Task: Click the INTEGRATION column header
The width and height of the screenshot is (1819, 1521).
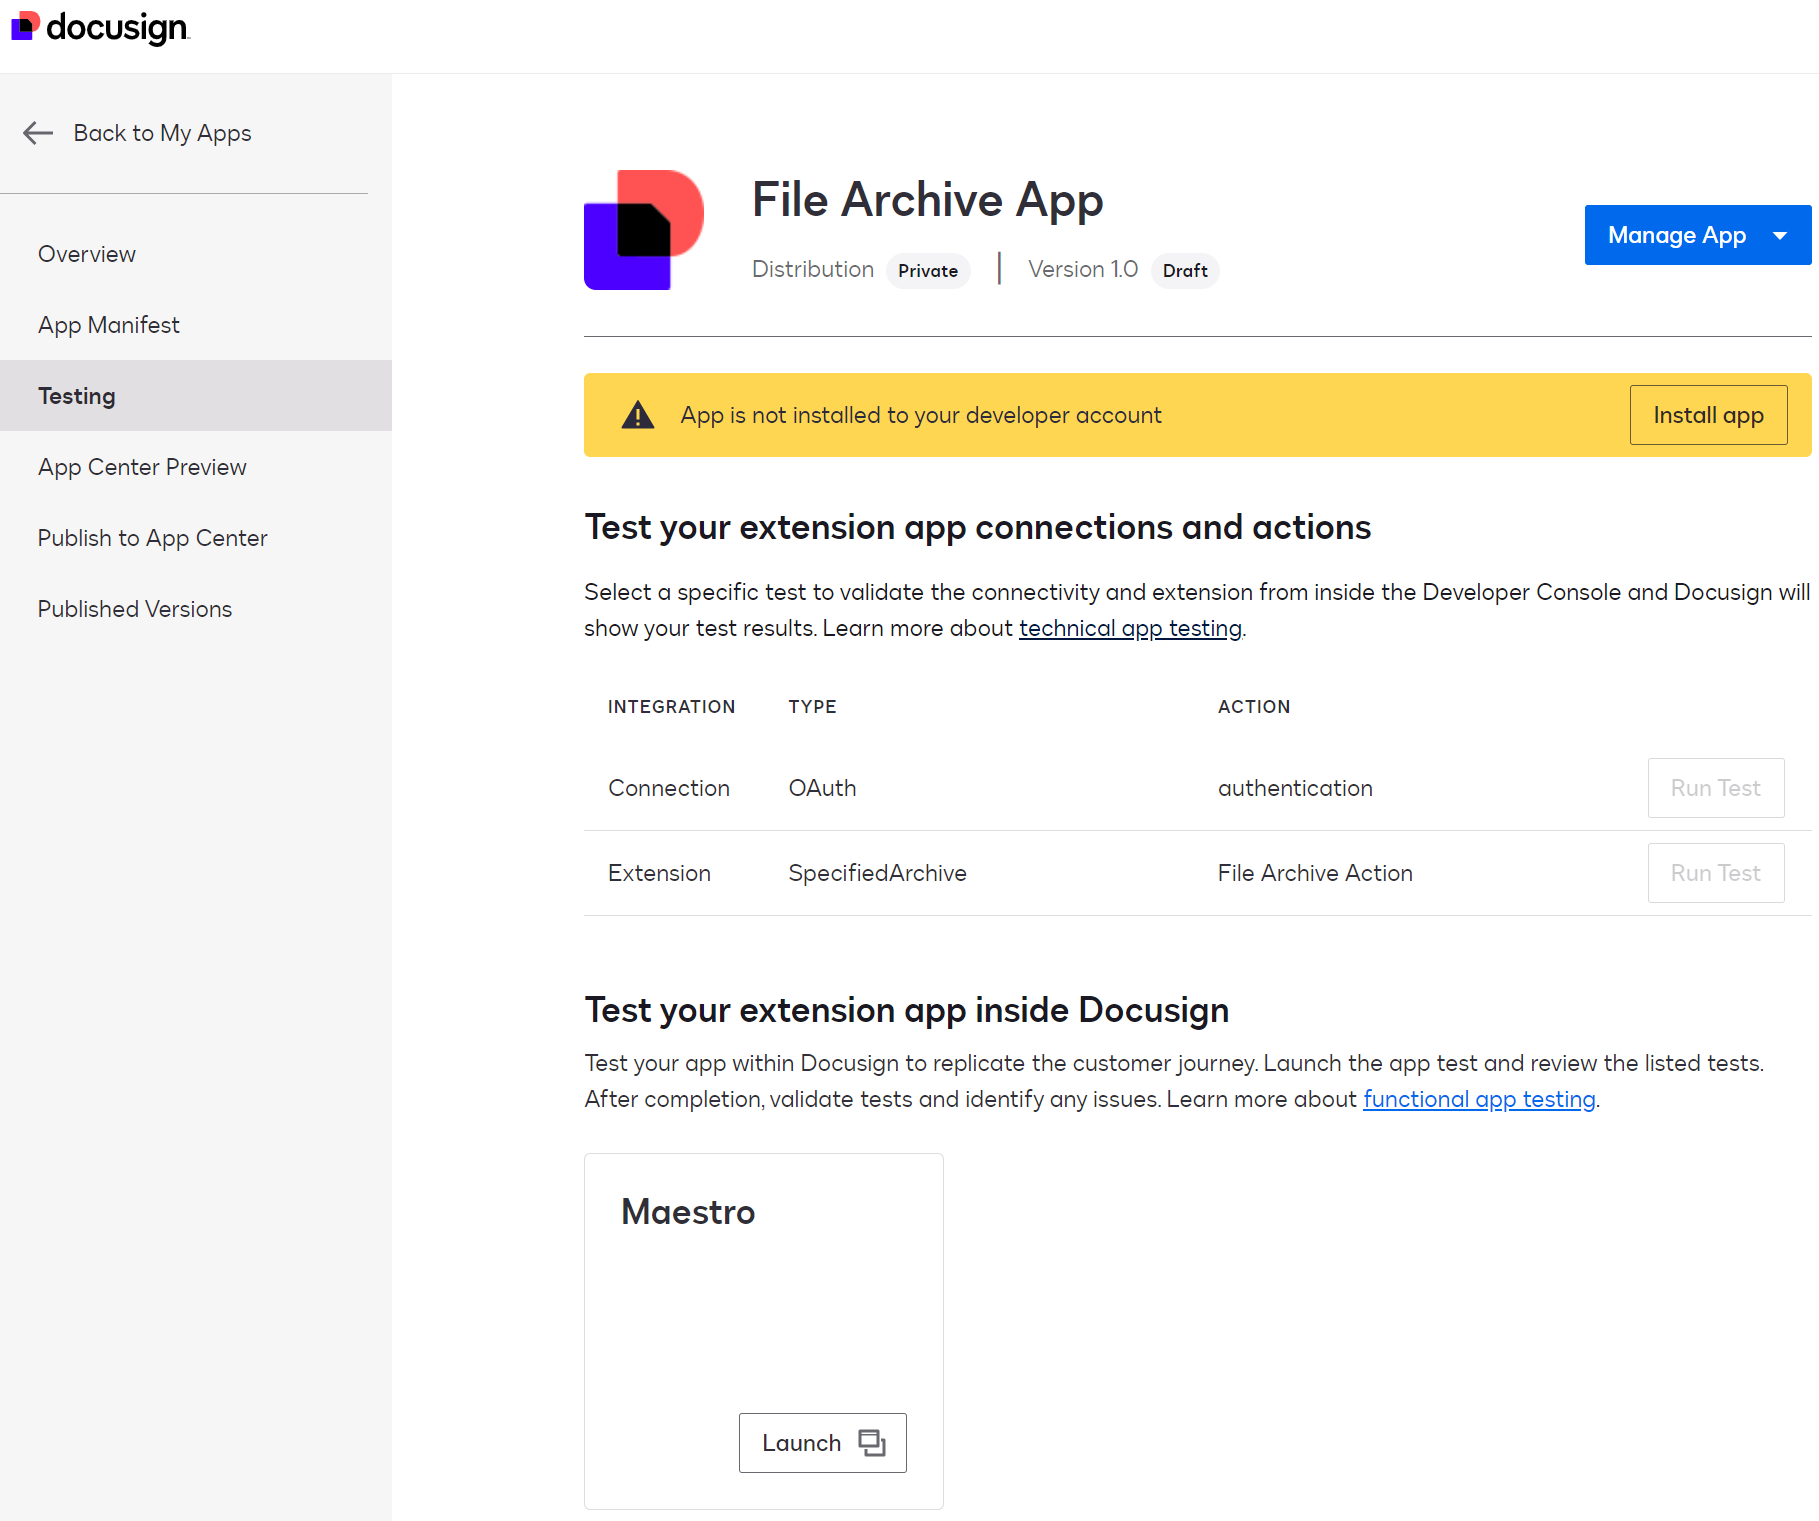Action: click(x=671, y=707)
